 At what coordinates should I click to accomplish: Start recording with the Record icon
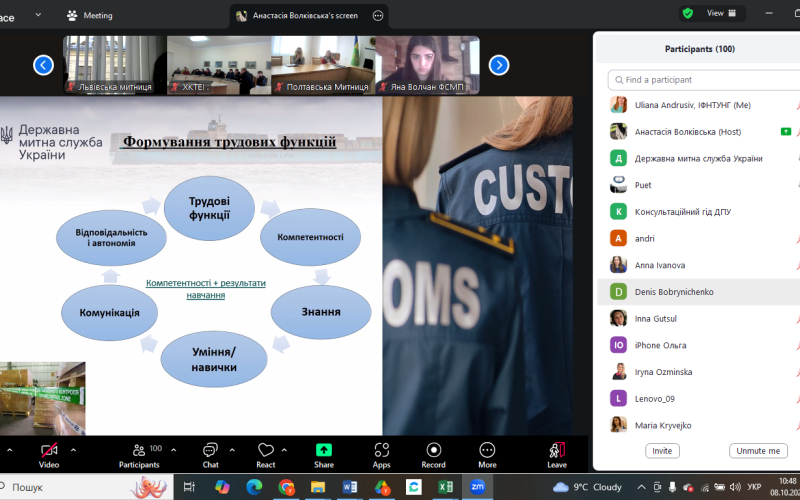[x=433, y=450]
